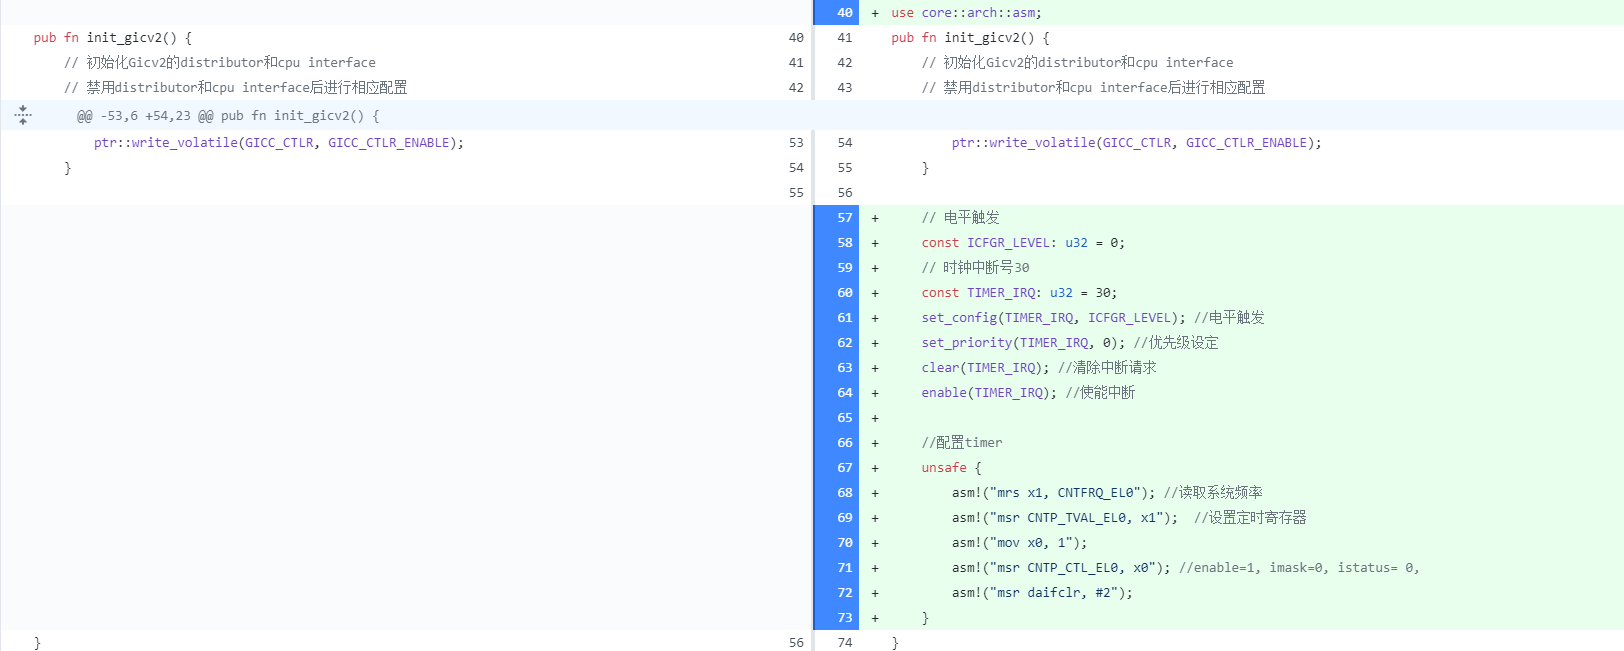Click the 'msr daifclr, #2' asm line
The image size is (1624, 651).
coord(1041,593)
